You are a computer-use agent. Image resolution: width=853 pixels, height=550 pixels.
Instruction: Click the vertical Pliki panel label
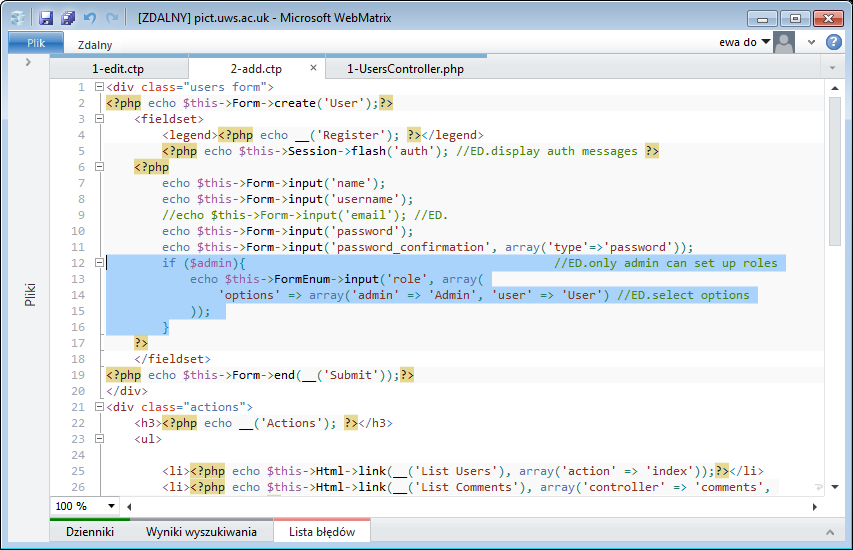[x=30, y=294]
